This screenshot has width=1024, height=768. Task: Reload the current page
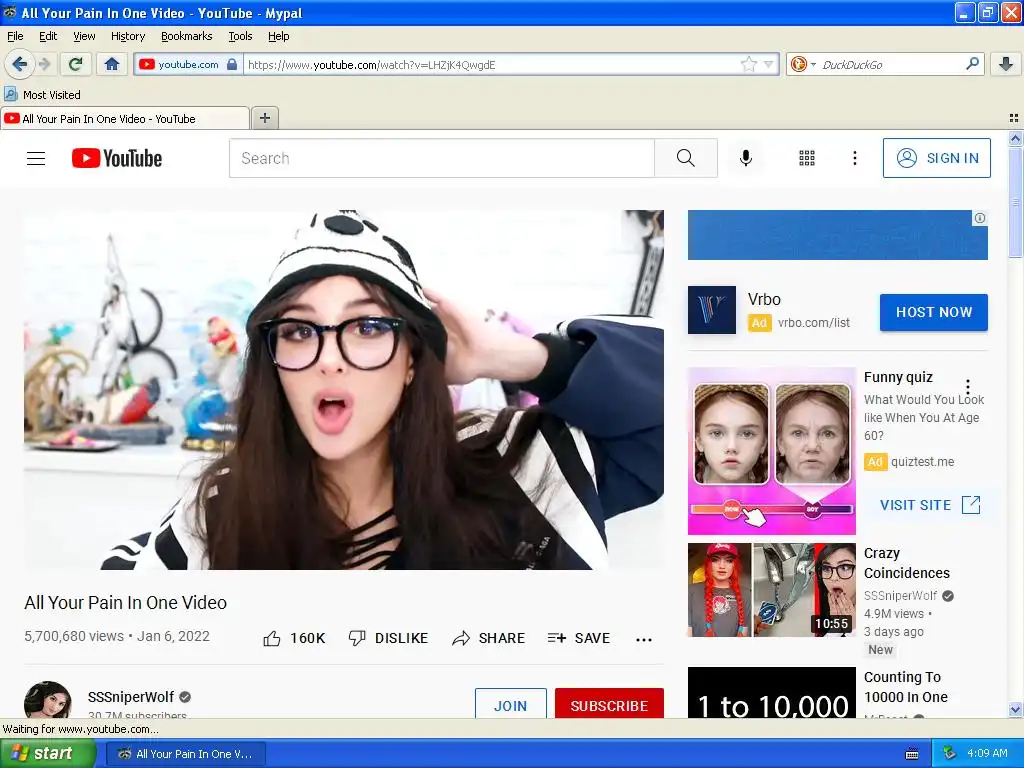(x=76, y=64)
